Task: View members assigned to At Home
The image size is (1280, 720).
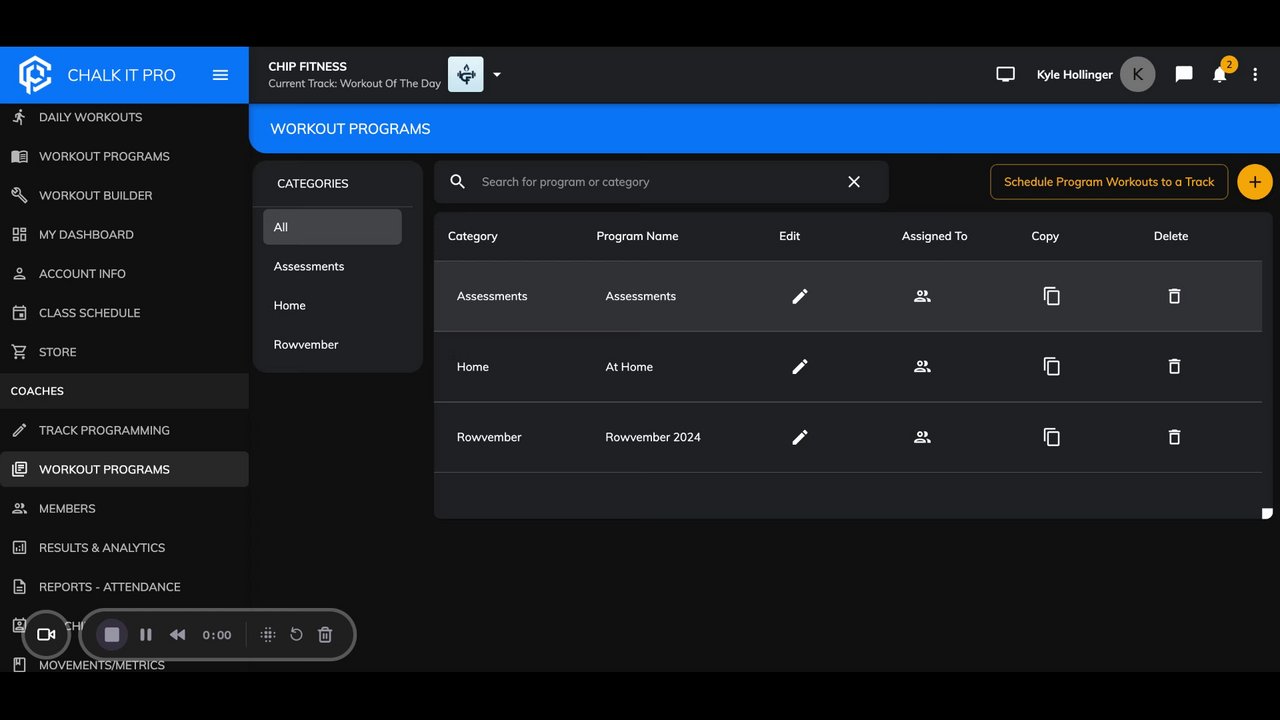Action: tap(922, 367)
